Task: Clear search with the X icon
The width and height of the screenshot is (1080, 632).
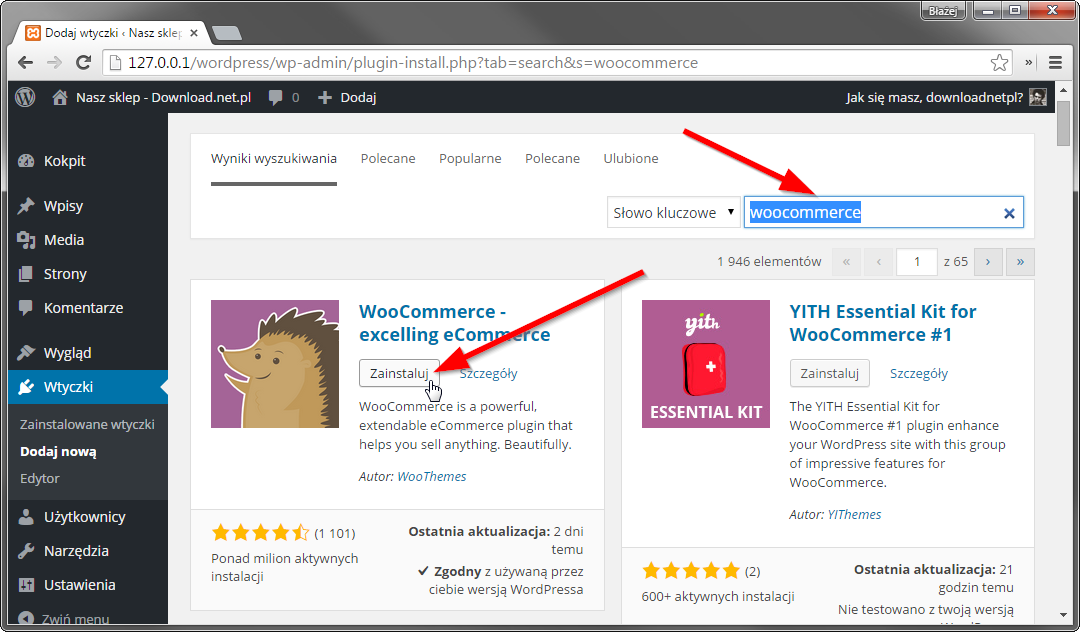Action: [x=1009, y=213]
